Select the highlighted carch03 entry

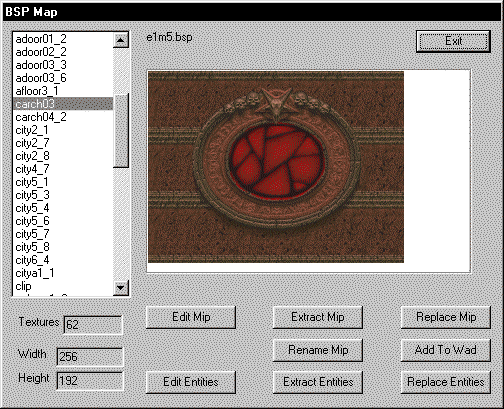pyautogui.click(x=63, y=104)
